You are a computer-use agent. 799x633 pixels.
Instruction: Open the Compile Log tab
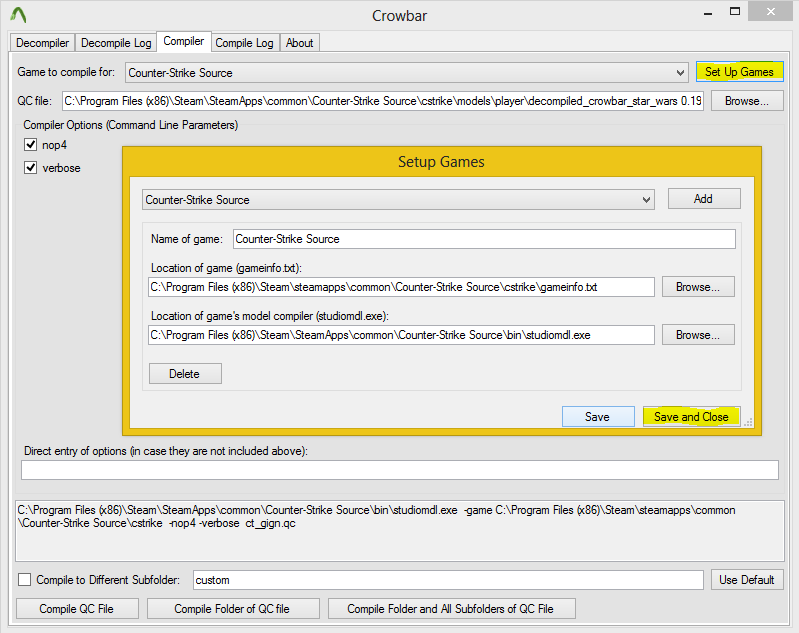tap(244, 43)
